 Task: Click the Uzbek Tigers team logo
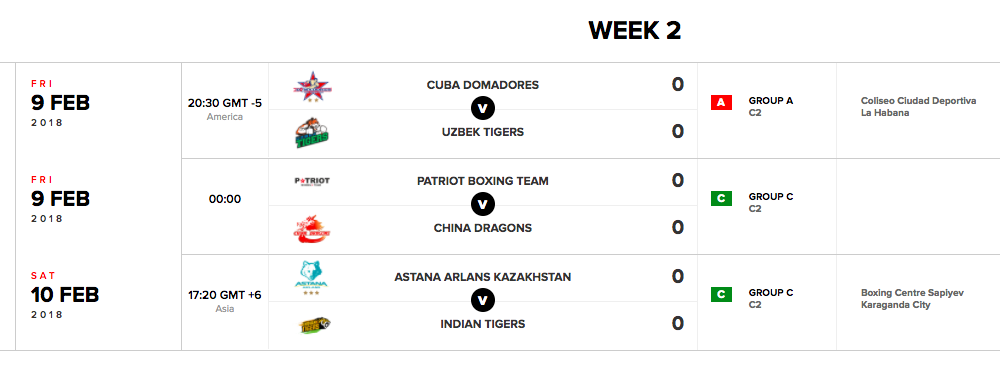coord(313,133)
